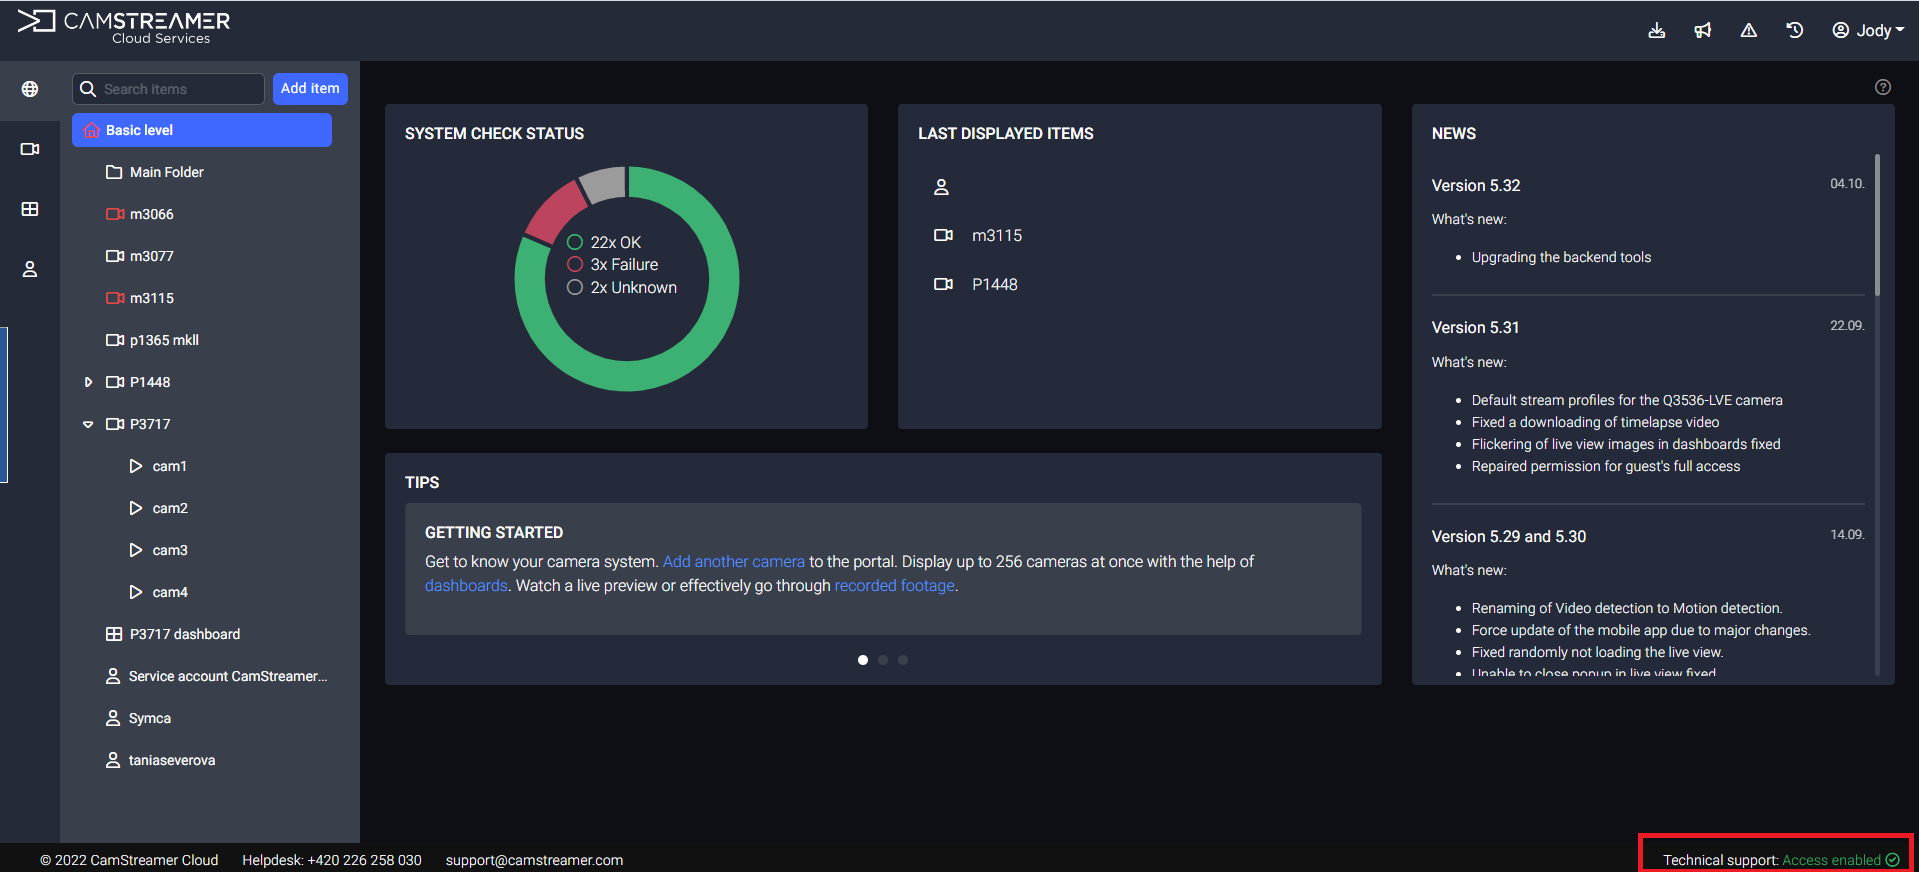Select the taniaseverova user item
The image size is (1919, 872).
160,760
